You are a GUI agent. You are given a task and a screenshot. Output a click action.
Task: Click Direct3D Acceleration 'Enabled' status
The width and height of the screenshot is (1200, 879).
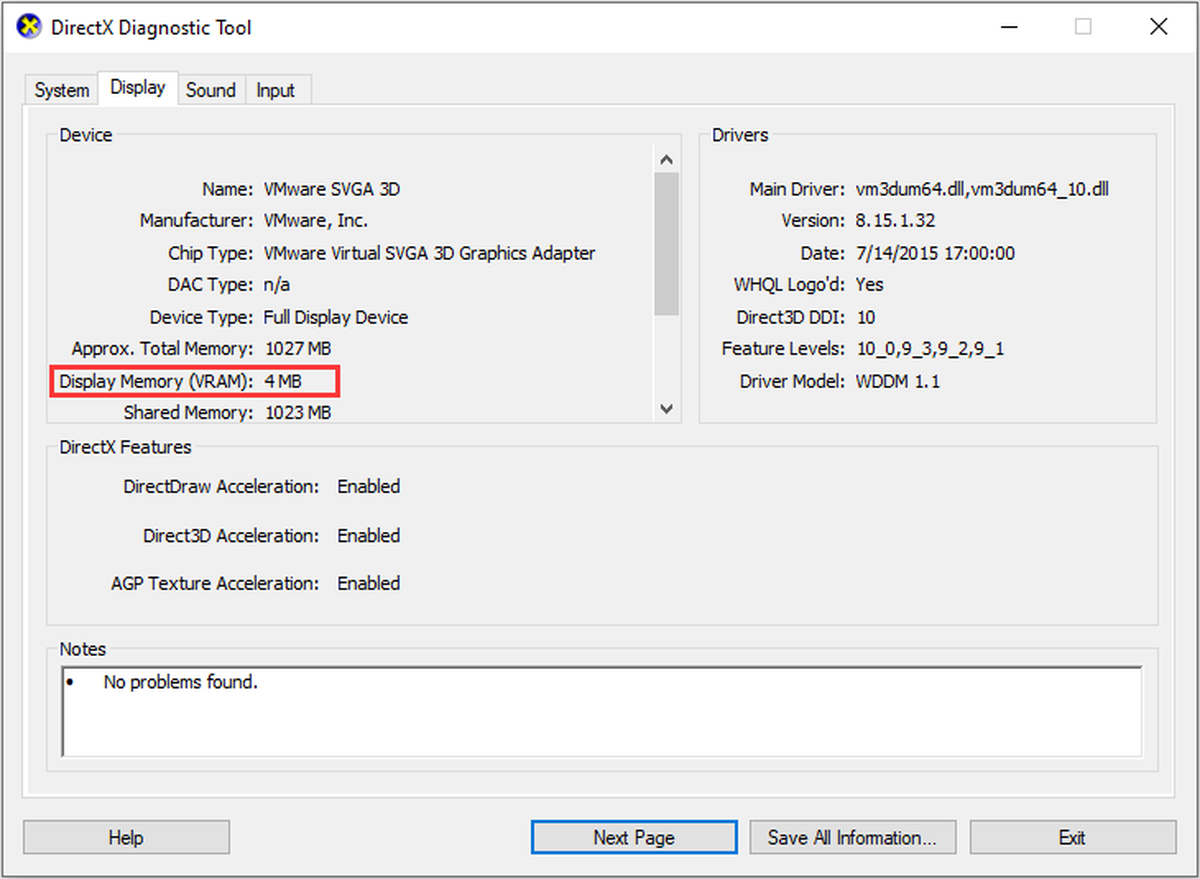point(368,536)
